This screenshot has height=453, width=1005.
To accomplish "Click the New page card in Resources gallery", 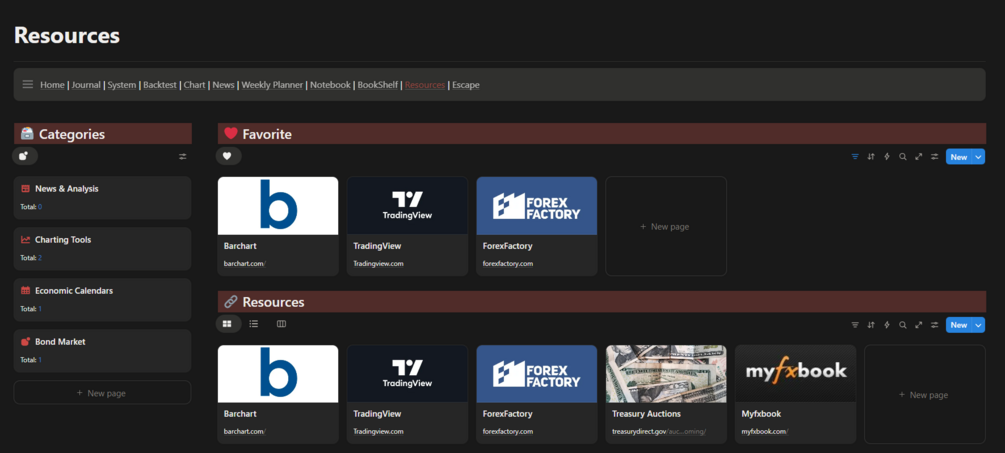I will pyautogui.click(x=925, y=395).
